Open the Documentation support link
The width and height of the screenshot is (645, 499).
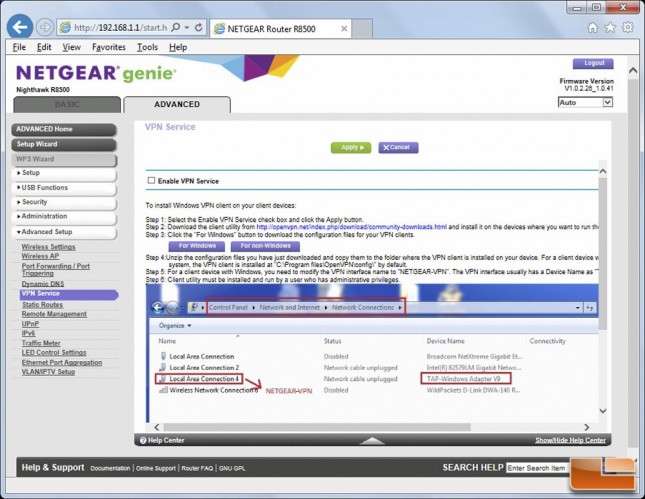coord(110,468)
